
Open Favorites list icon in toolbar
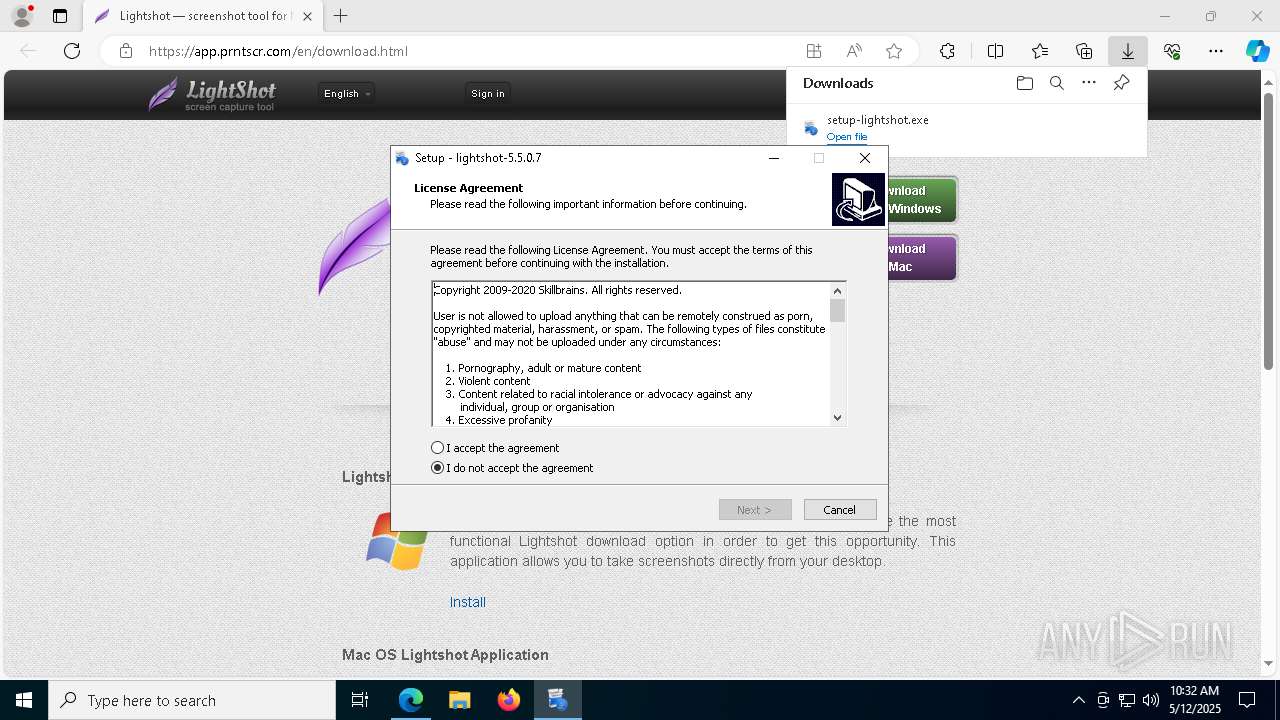point(1040,51)
